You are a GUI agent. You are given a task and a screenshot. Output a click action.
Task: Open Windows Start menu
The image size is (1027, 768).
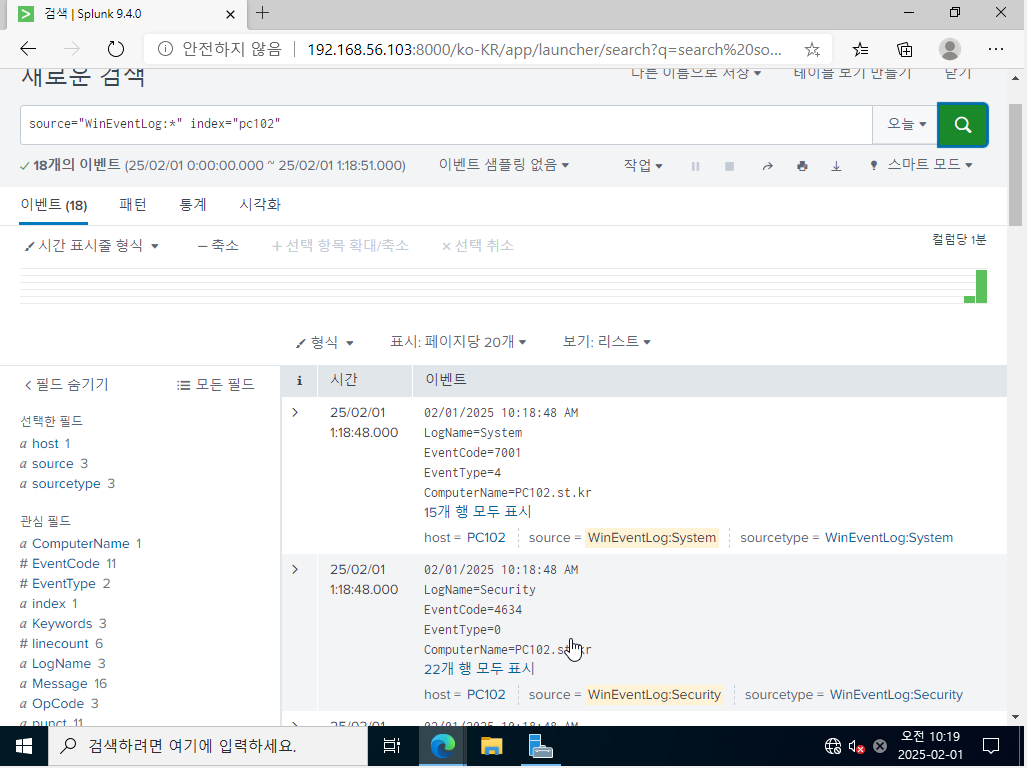[24, 746]
